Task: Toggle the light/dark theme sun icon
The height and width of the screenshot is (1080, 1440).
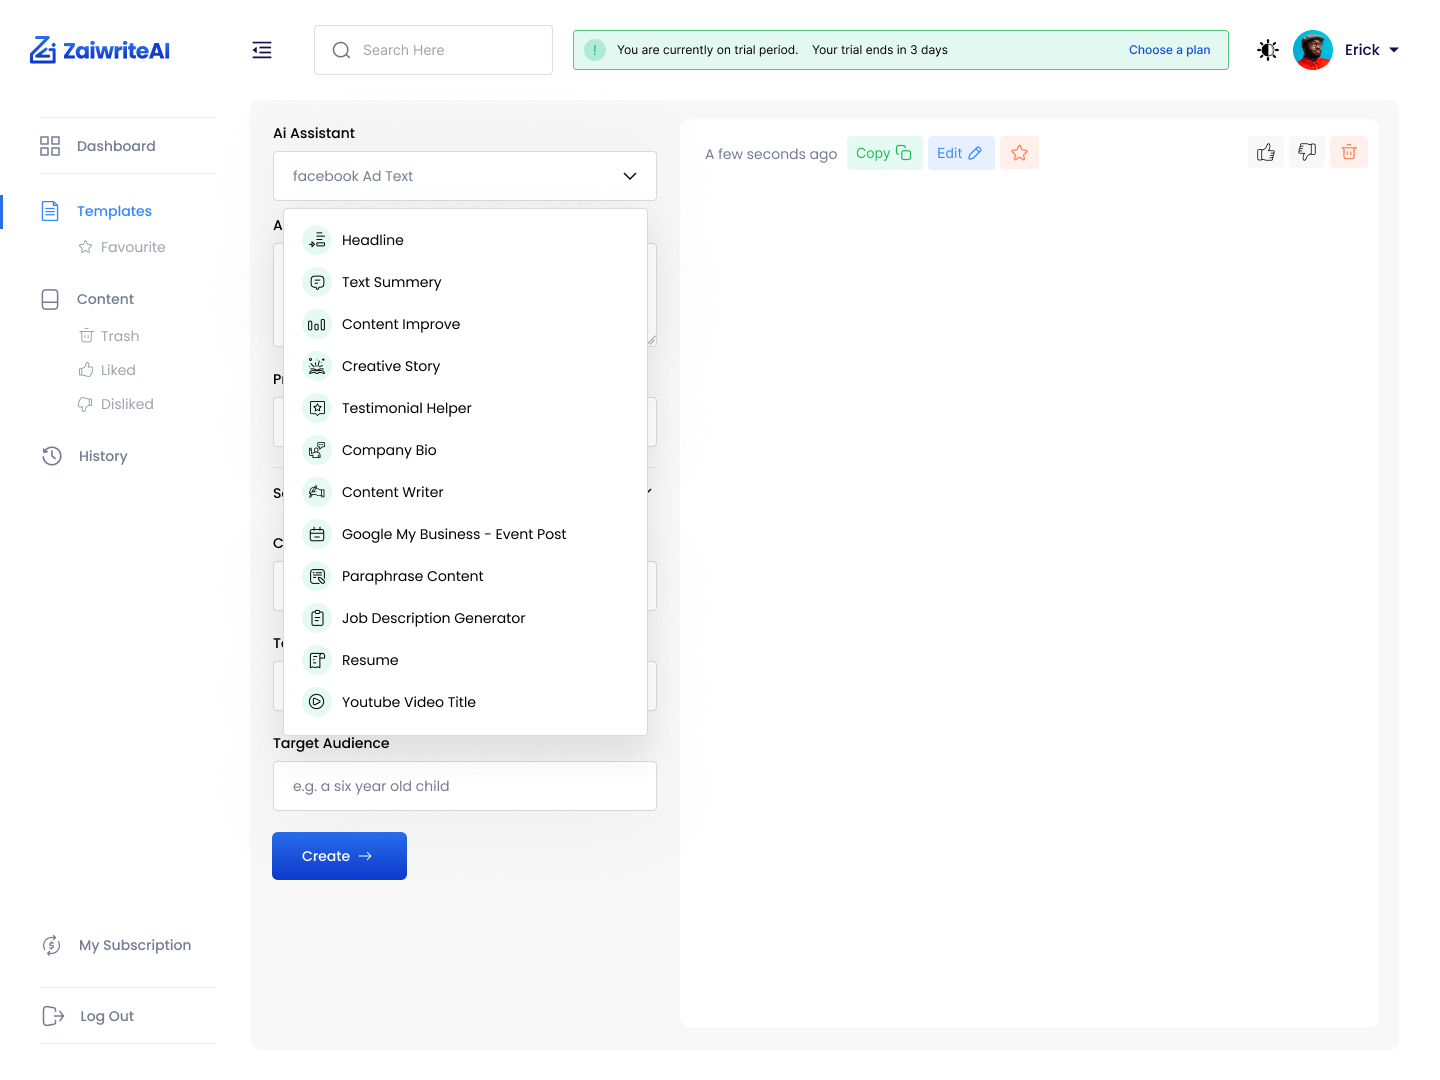Action: pyautogui.click(x=1268, y=50)
